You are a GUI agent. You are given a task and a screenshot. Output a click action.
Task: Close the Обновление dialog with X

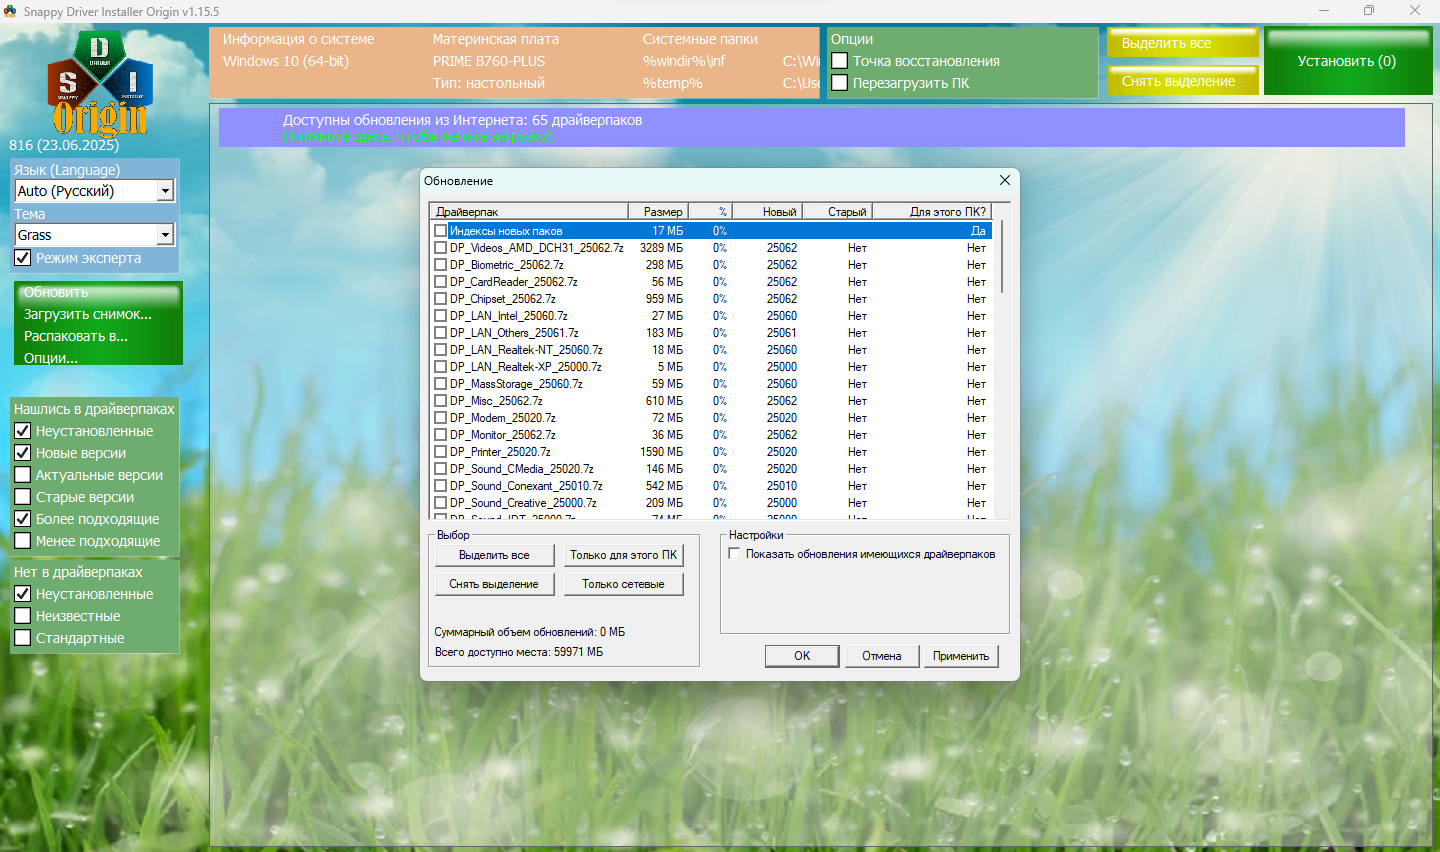click(1005, 180)
